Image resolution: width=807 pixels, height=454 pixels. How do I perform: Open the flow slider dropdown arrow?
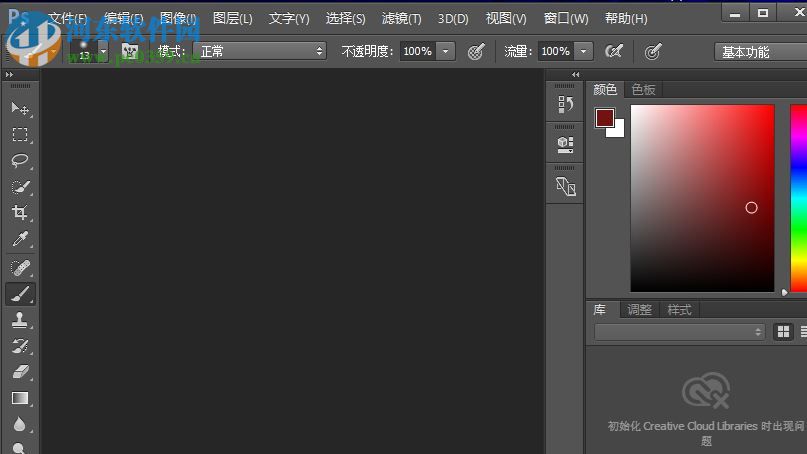tap(584, 51)
